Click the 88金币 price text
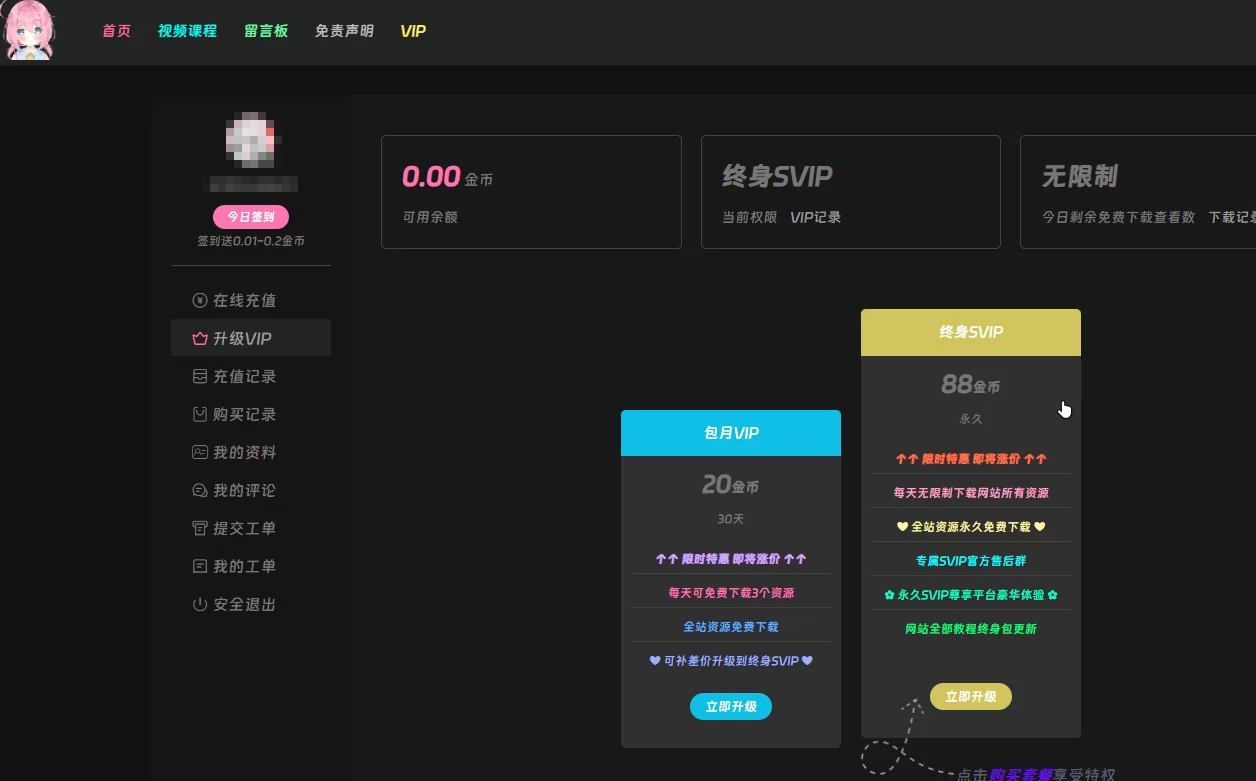 [x=971, y=384]
